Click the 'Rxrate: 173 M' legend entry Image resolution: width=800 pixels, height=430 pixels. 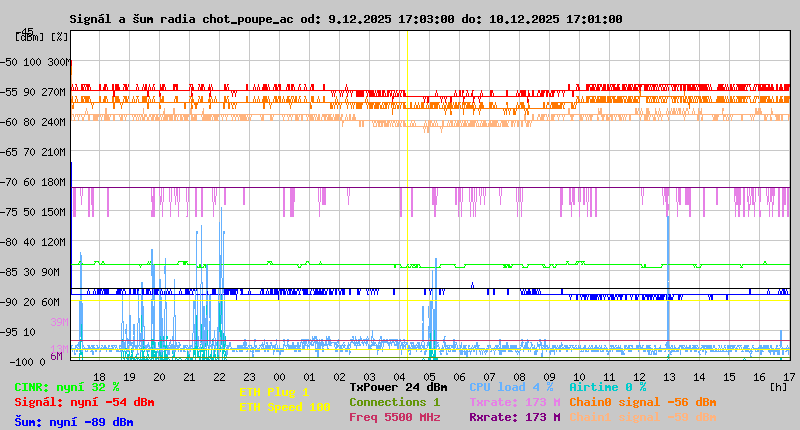pos(515,417)
